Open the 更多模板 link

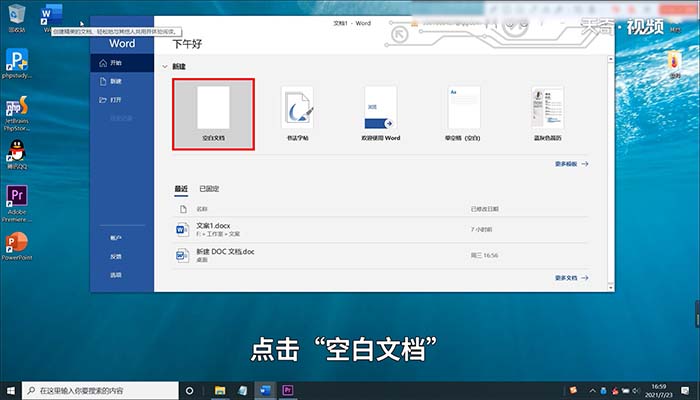click(x=571, y=164)
